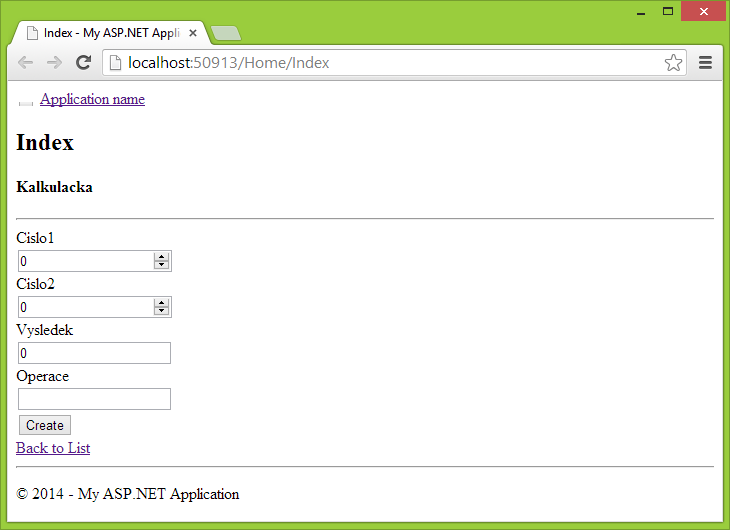Click the Index heading text
The width and height of the screenshot is (730, 530).
pos(45,142)
